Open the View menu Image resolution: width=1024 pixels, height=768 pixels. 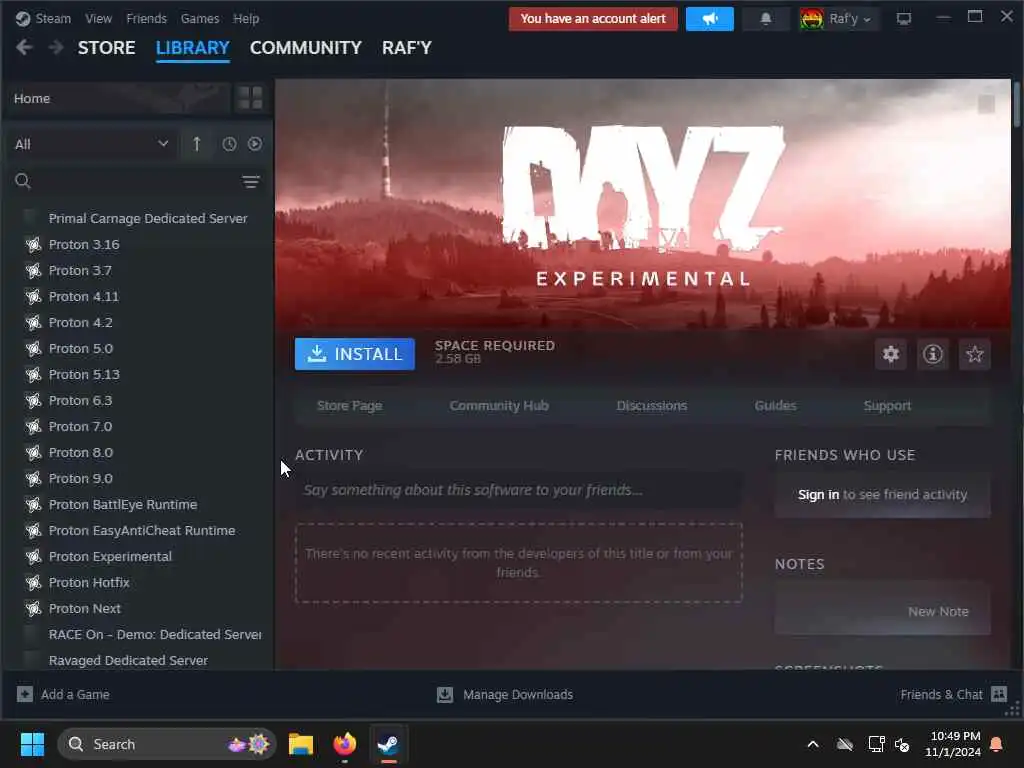coord(99,18)
